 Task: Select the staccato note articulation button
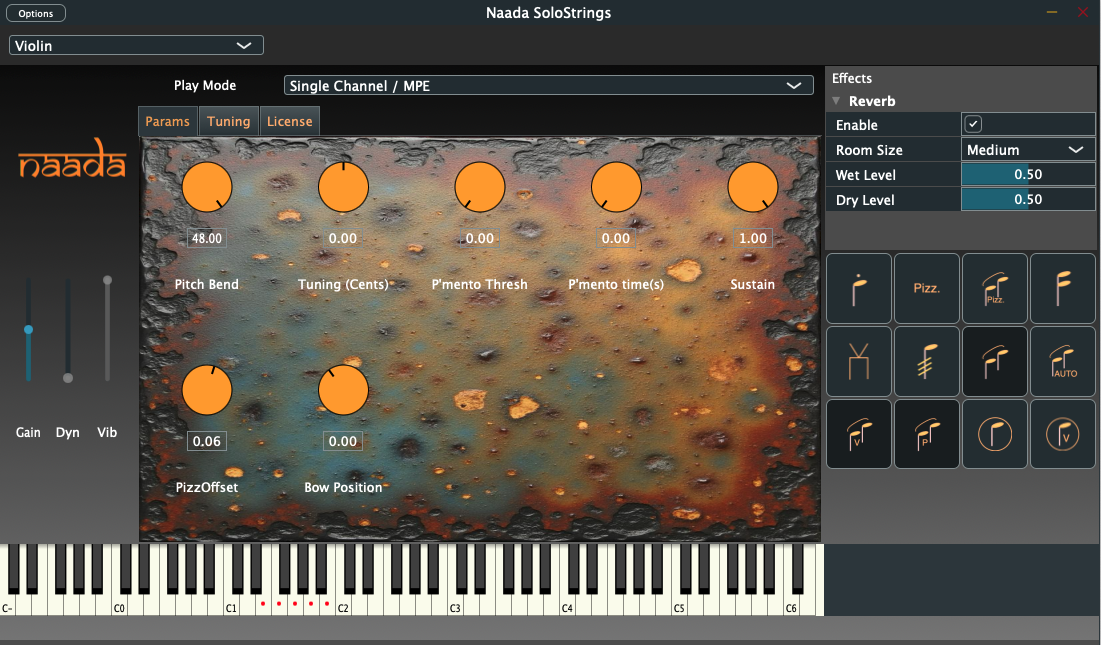click(859, 288)
